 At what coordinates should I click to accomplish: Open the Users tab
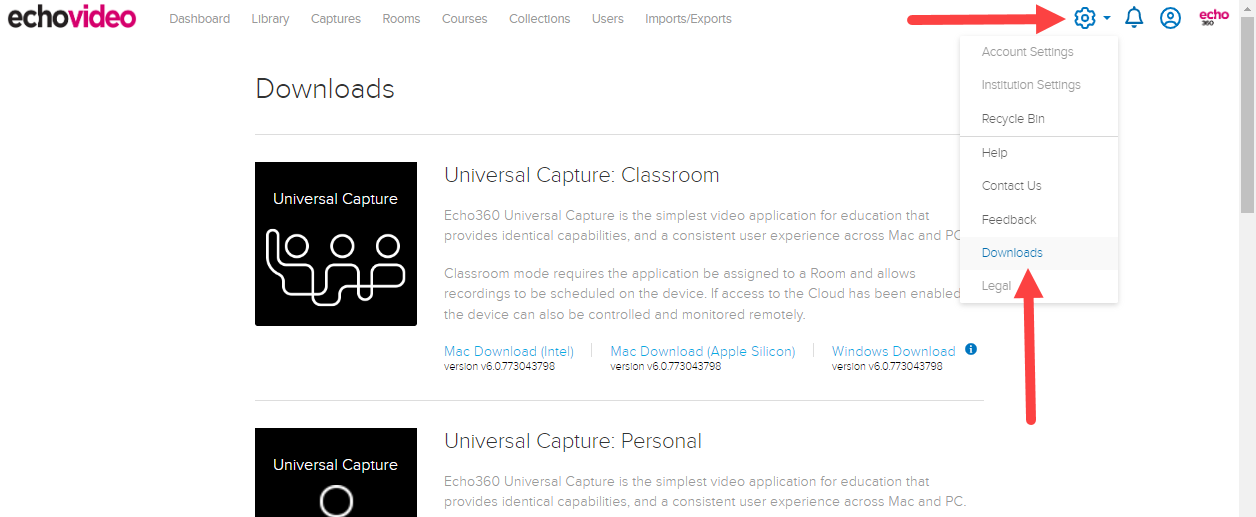[607, 19]
